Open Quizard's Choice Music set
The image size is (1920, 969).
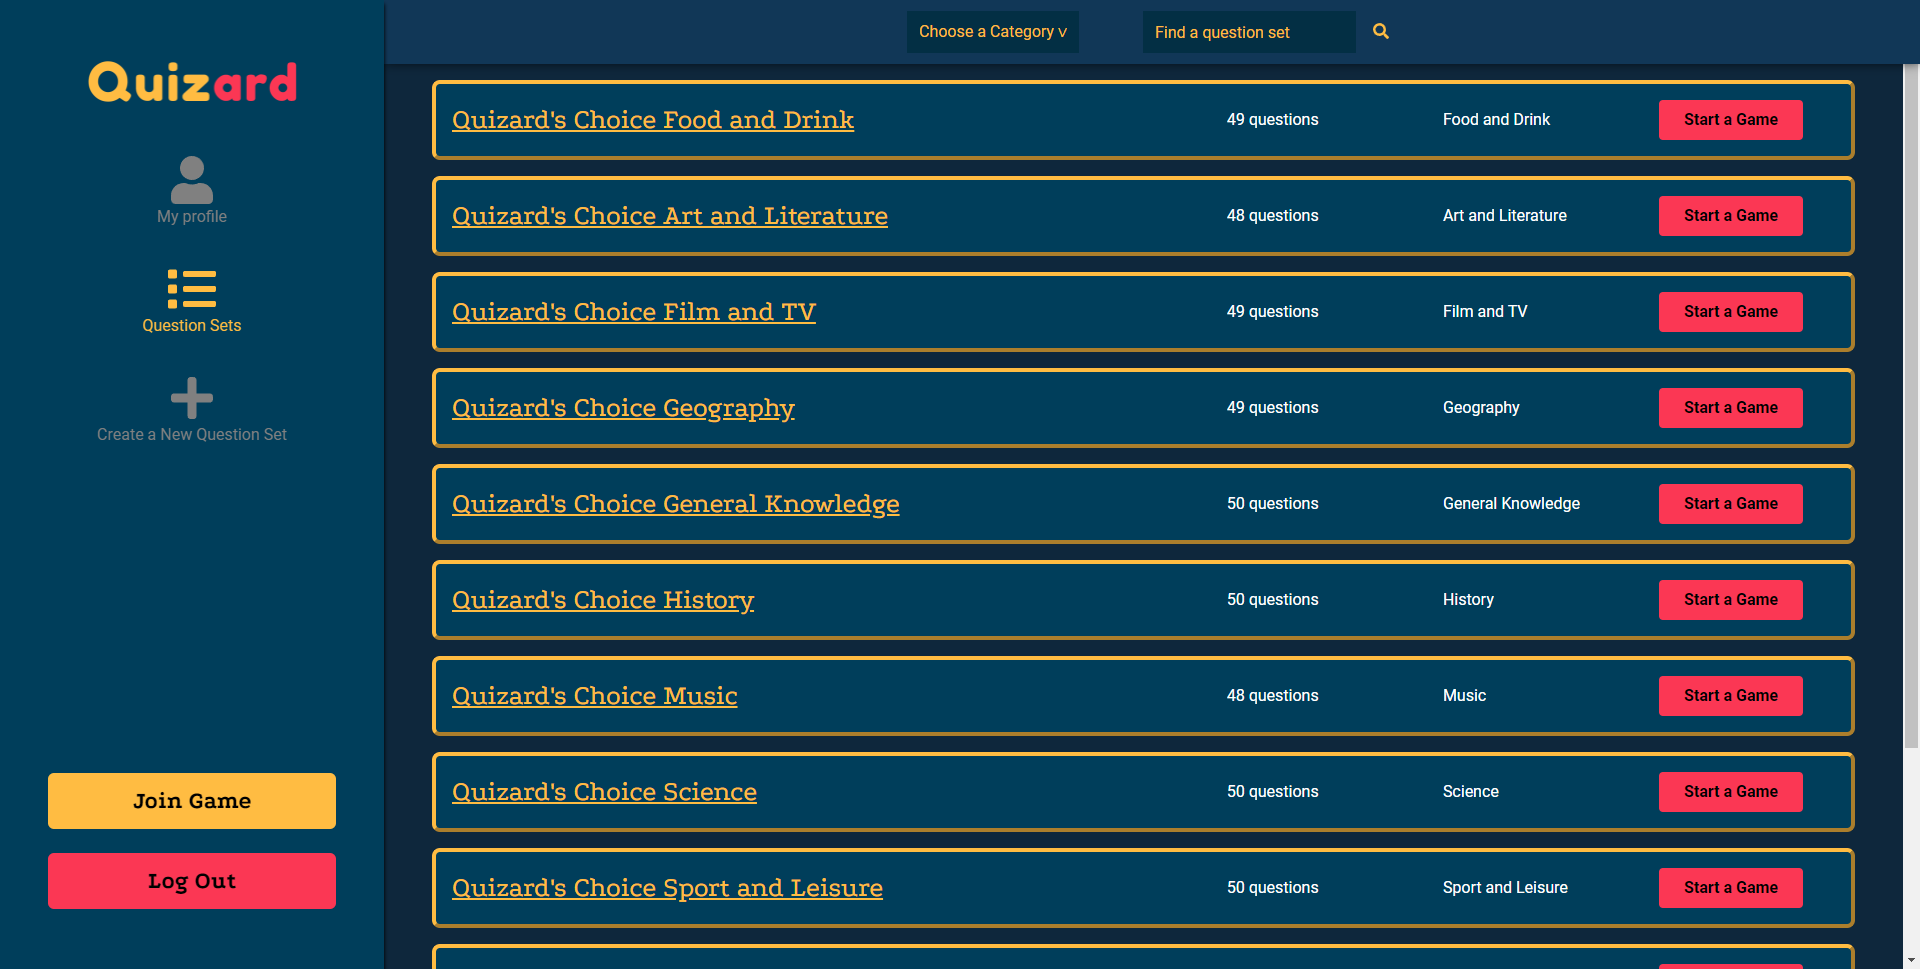595,696
